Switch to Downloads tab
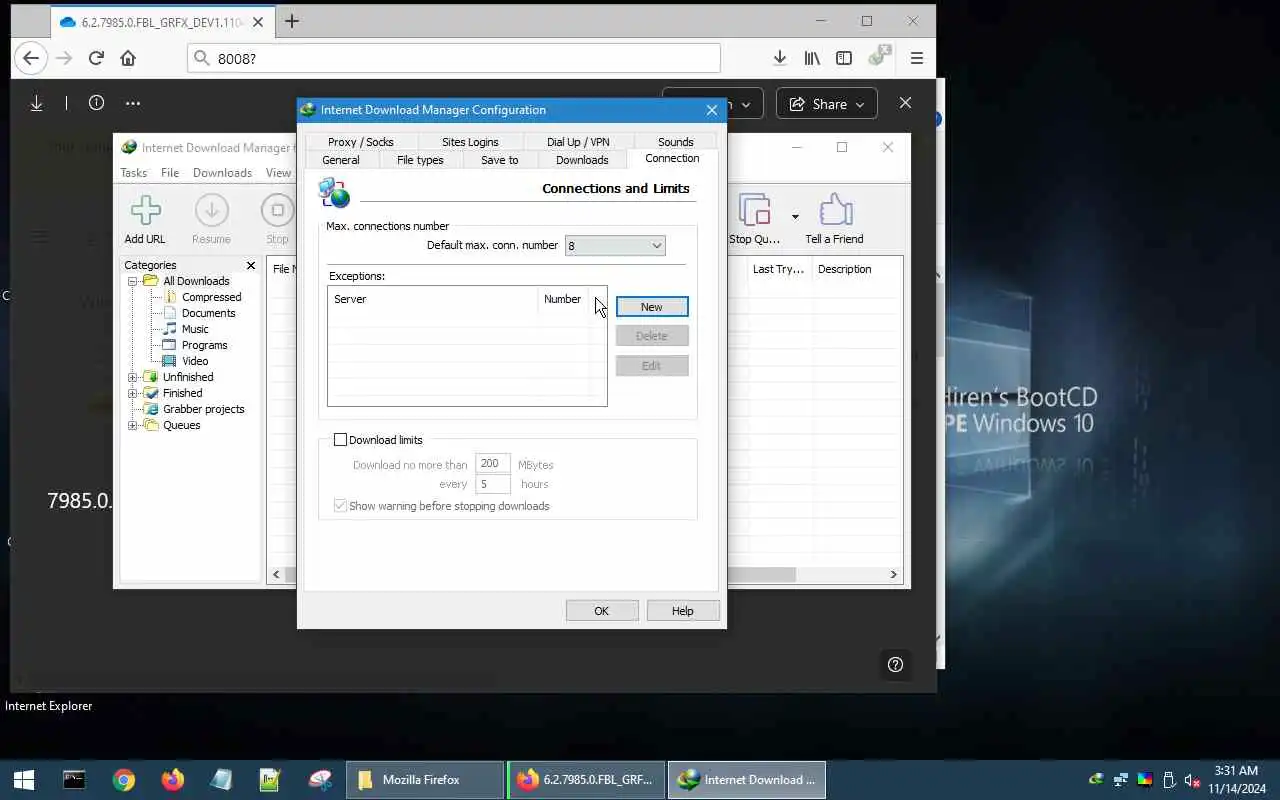The image size is (1280, 800). (582, 160)
